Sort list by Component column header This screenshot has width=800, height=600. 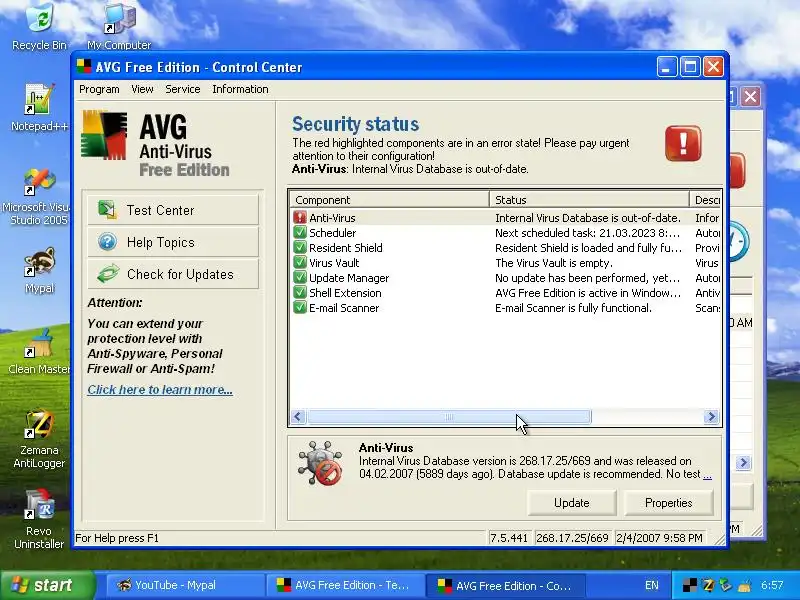[x=390, y=199]
